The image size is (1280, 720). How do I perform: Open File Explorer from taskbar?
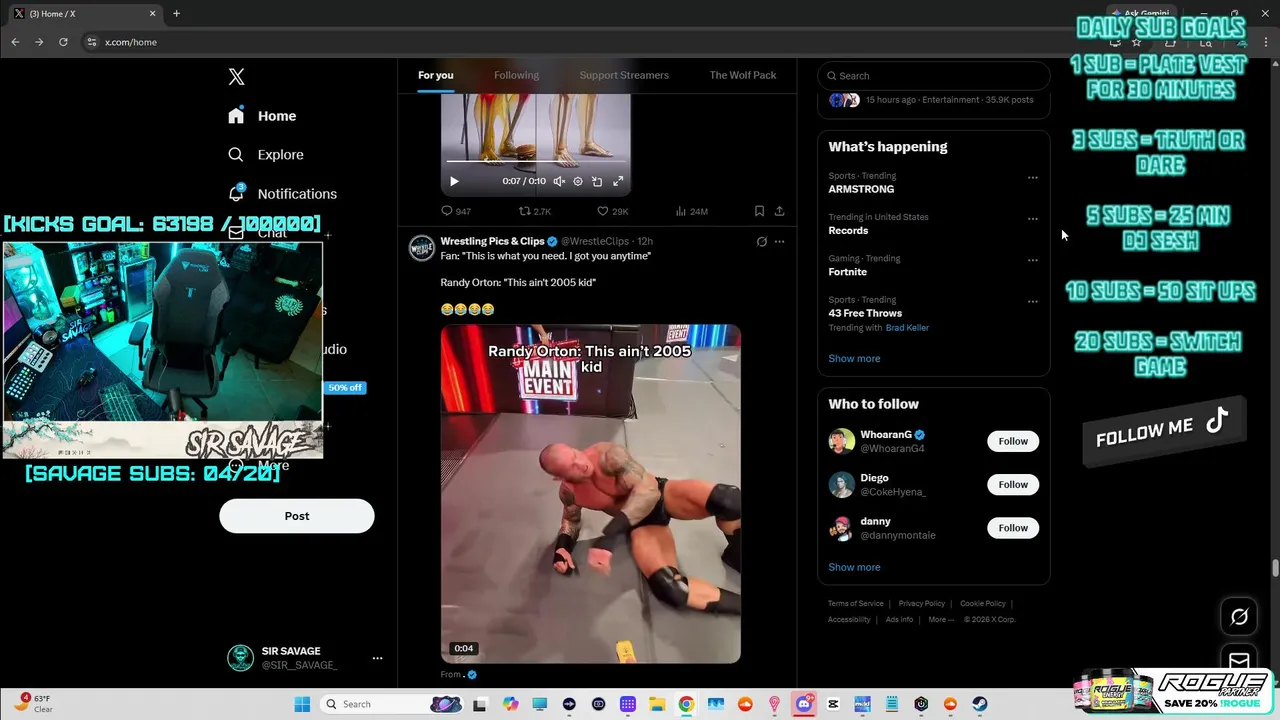click(657, 704)
